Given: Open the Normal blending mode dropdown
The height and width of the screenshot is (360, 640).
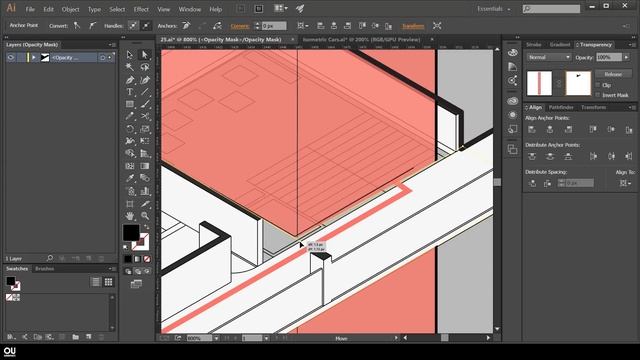Looking at the screenshot, I should click(x=549, y=58).
